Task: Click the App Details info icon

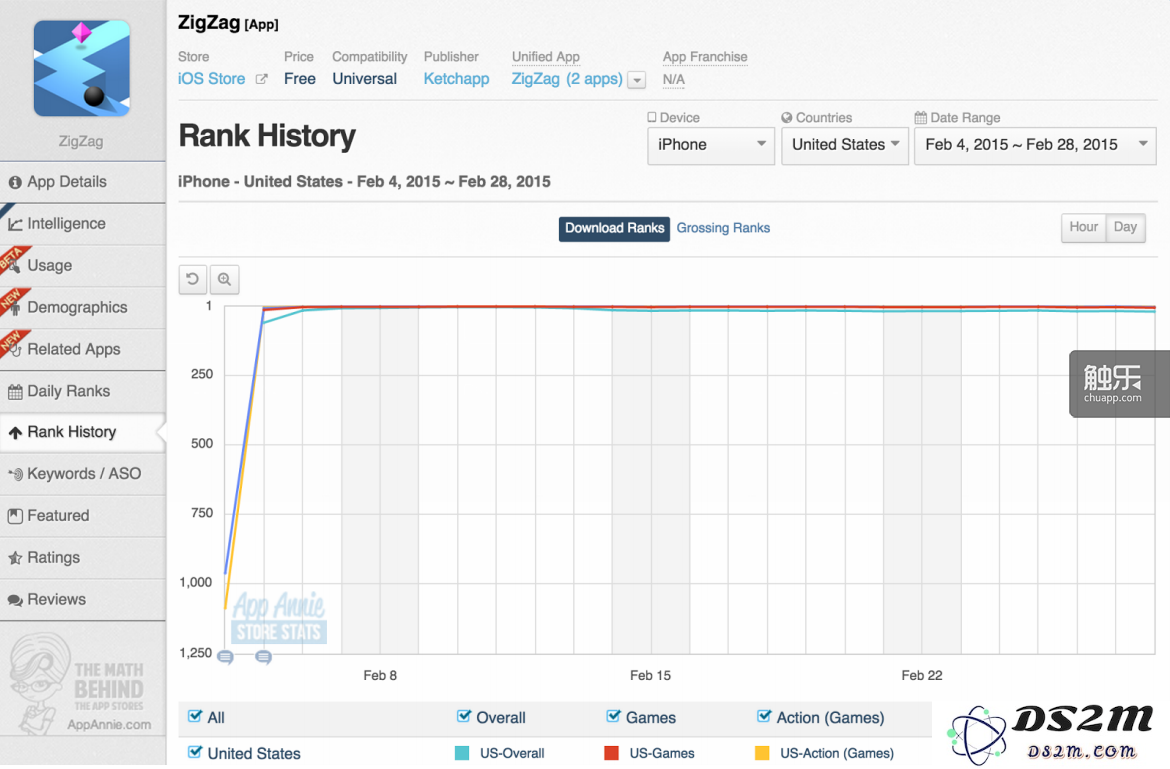Action: click(x=15, y=183)
